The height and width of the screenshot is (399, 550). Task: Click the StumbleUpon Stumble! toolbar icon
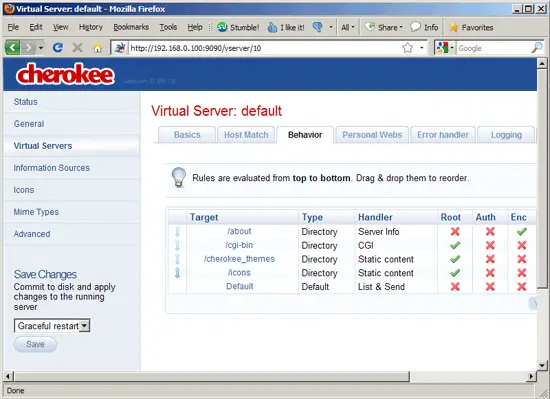(x=222, y=27)
